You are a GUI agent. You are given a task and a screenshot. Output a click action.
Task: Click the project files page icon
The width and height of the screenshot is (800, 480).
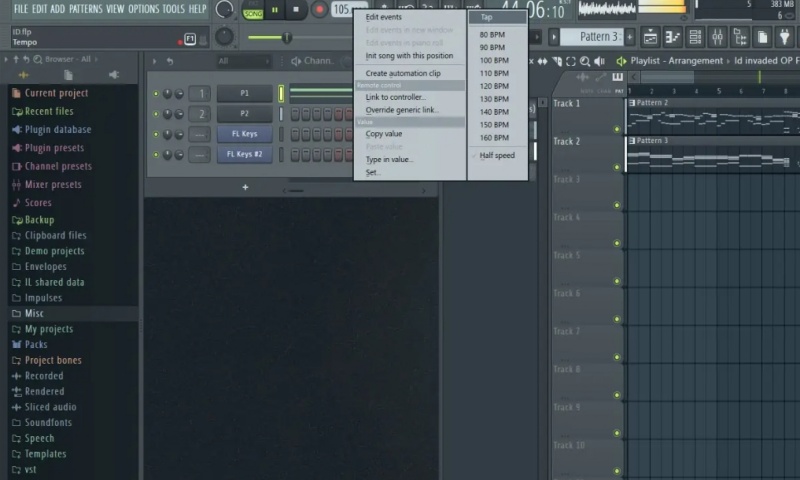click(x=762, y=37)
